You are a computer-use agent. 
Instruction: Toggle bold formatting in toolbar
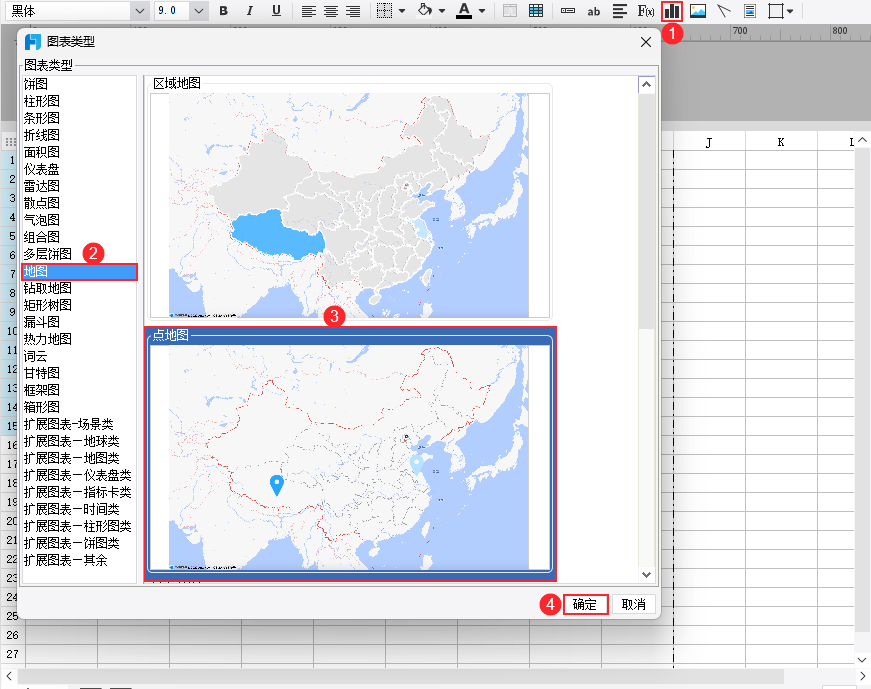223,11
